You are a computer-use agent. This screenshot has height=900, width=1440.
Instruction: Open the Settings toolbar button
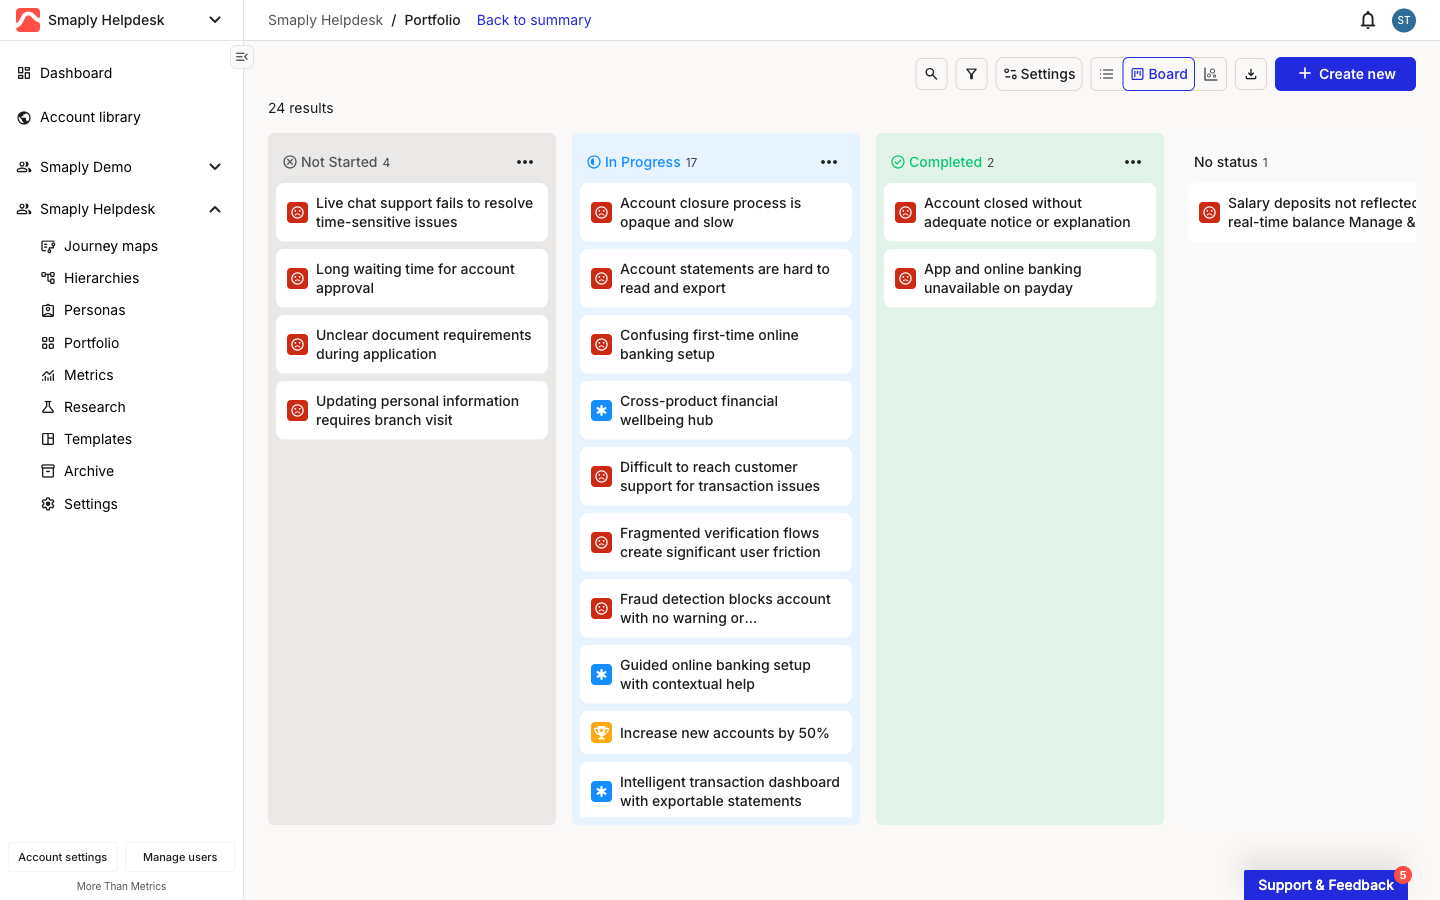point(1039,74)
